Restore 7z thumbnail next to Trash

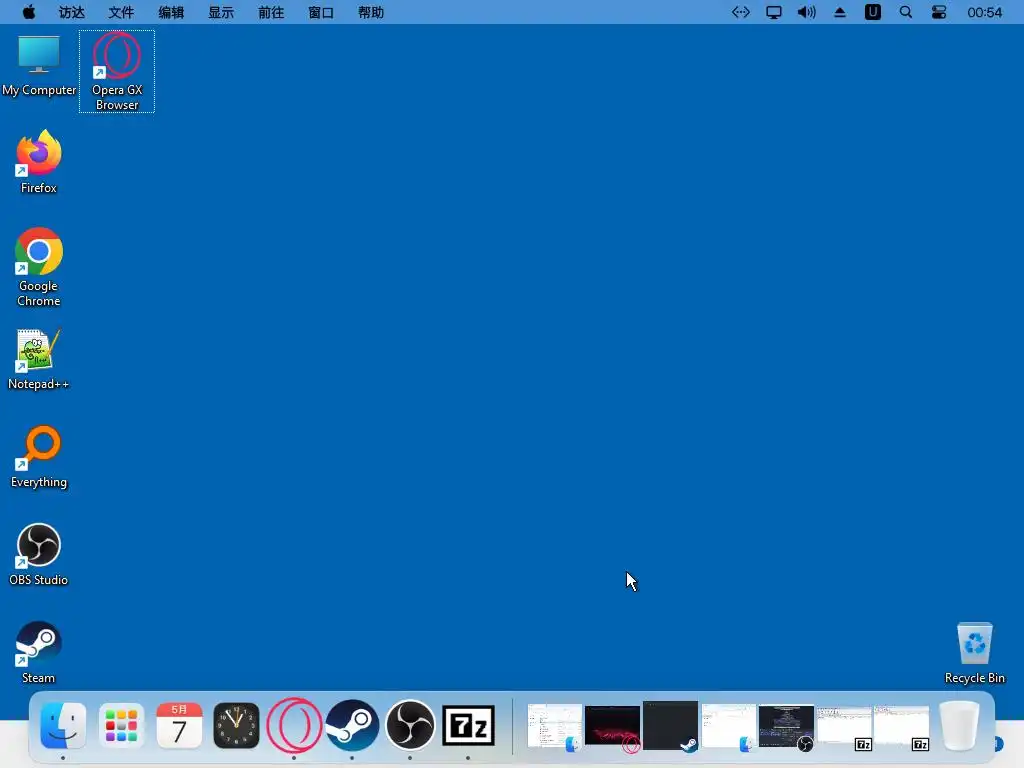[901, 727]
